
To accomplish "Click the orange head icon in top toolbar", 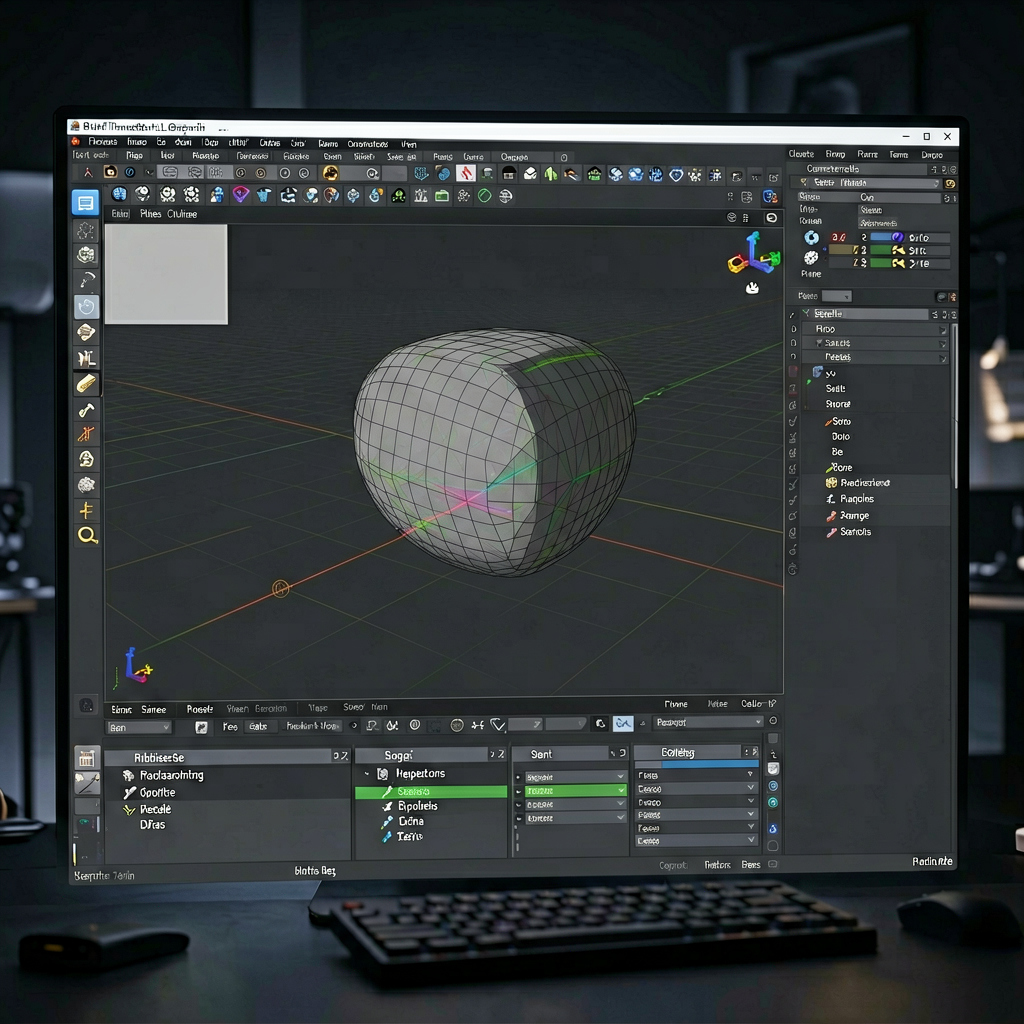I will pyautogui.click(x=330, y=173).
